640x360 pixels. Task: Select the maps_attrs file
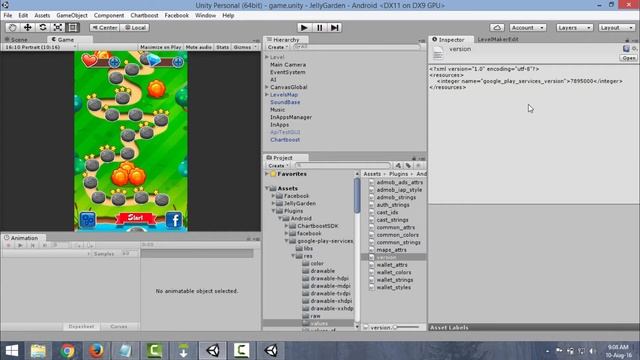(391, 250)
